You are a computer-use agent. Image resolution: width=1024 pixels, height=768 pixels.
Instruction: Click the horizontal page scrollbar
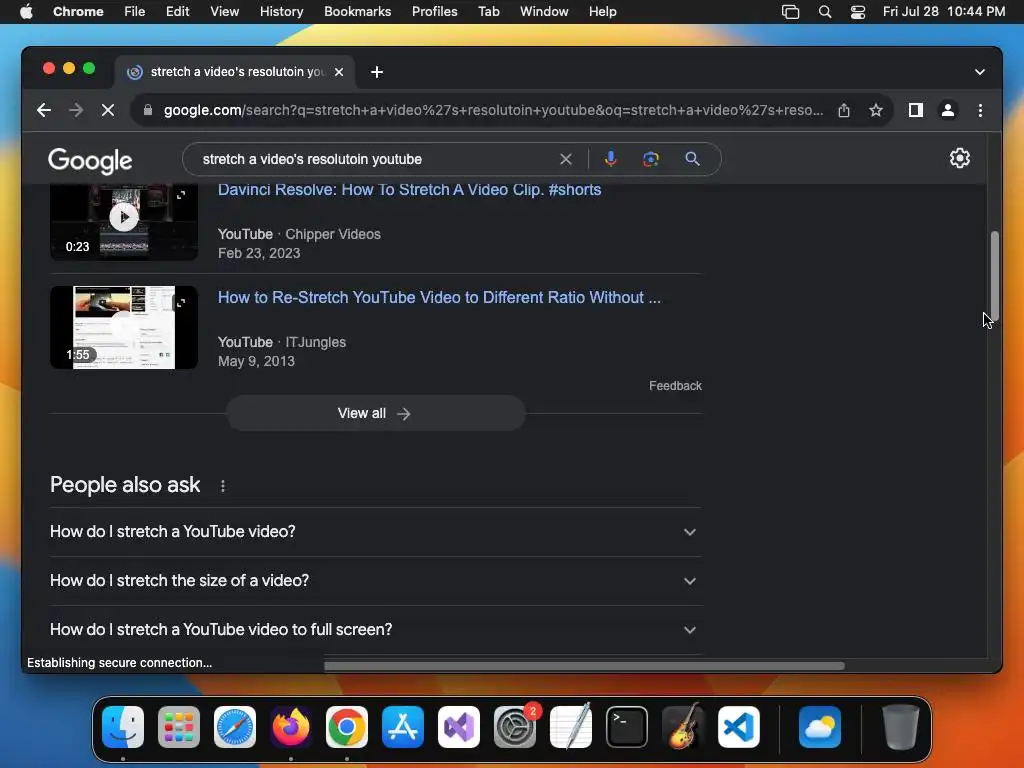(584, 665)
